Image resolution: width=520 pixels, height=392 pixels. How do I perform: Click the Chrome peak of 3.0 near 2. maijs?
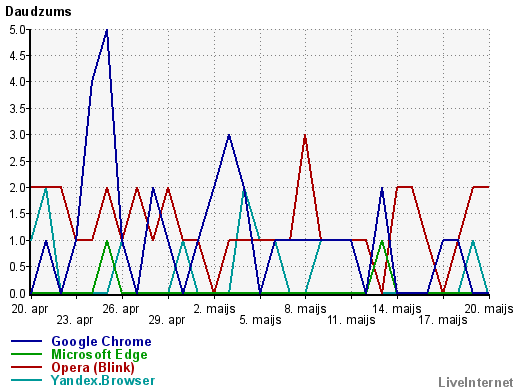pos(229,135)
